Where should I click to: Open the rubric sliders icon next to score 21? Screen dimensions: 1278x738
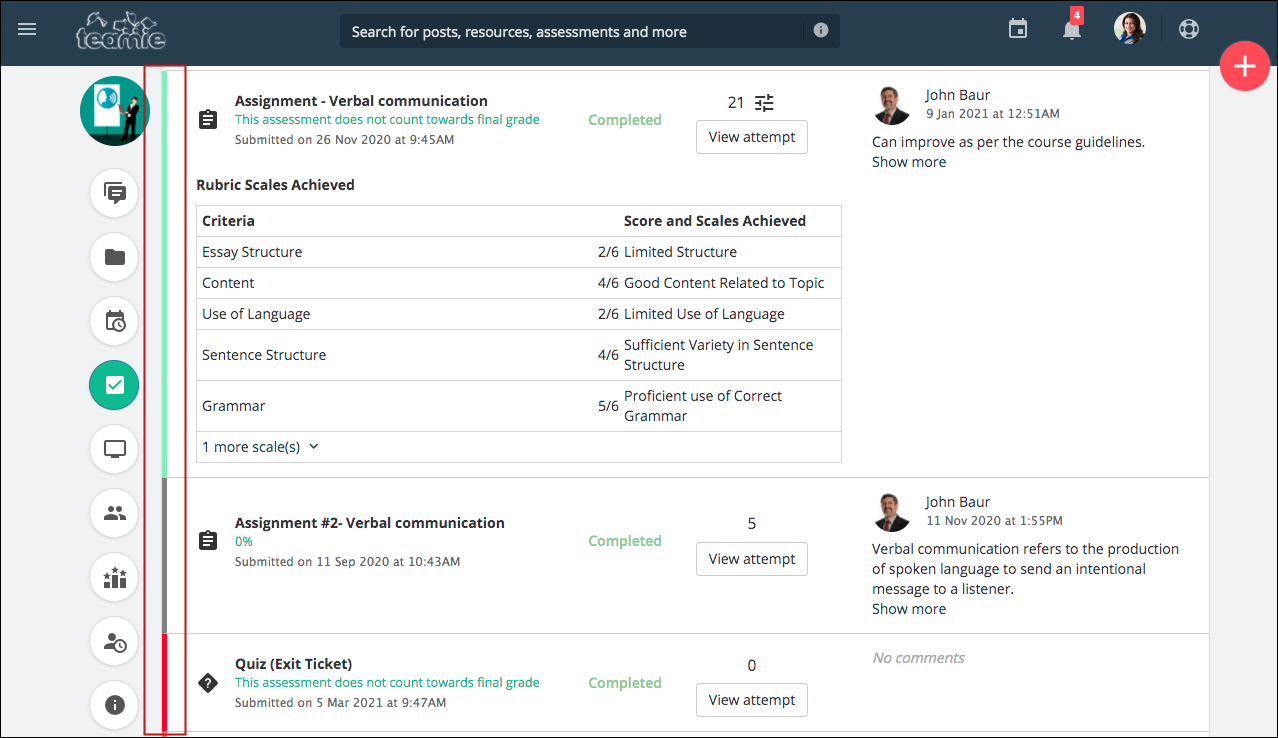pyautogui.click(x=764, y=102)
